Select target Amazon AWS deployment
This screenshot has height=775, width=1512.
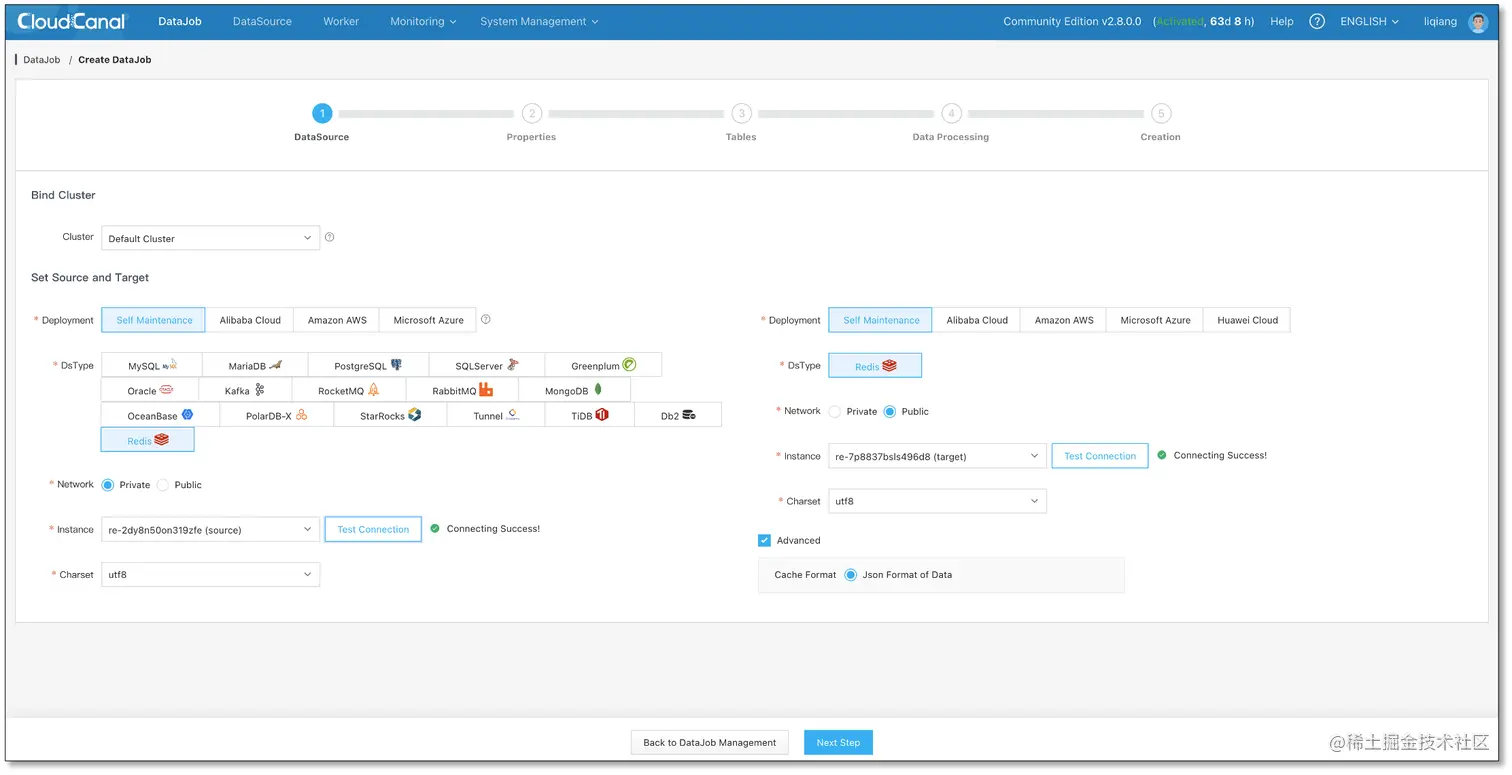pos(1064,320)
